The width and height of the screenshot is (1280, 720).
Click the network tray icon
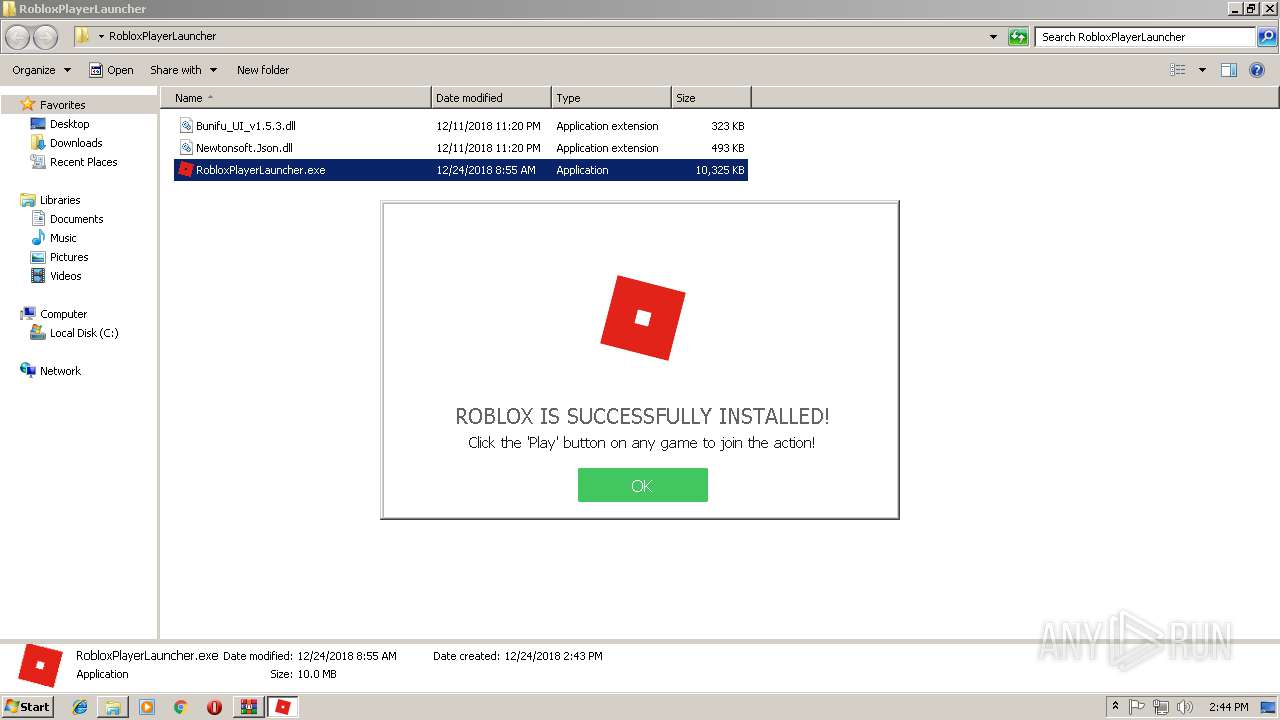(x=1161, y=707)
